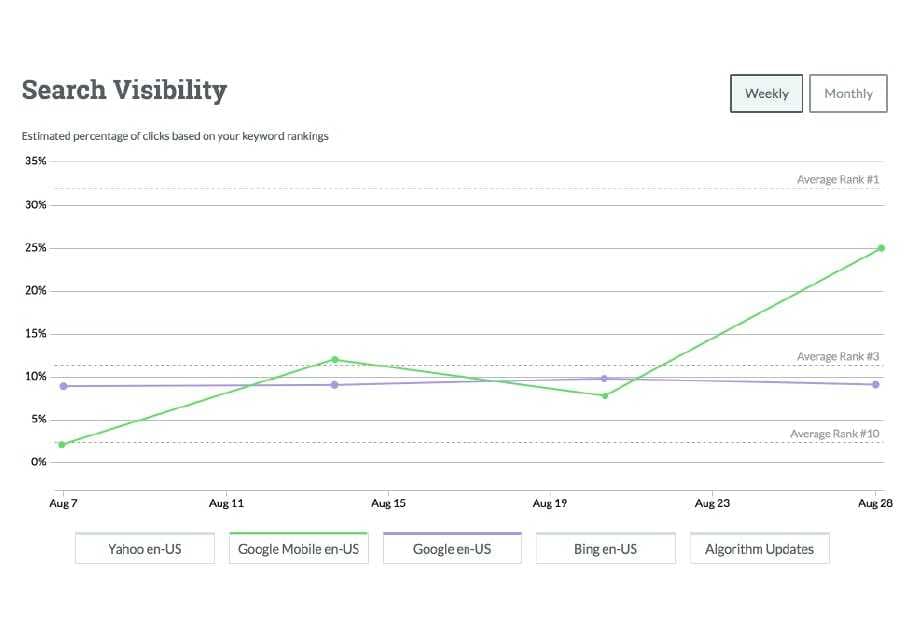The image size is (914, 622).
Task: Hide the Google en-US series
Action: (452, 549)
